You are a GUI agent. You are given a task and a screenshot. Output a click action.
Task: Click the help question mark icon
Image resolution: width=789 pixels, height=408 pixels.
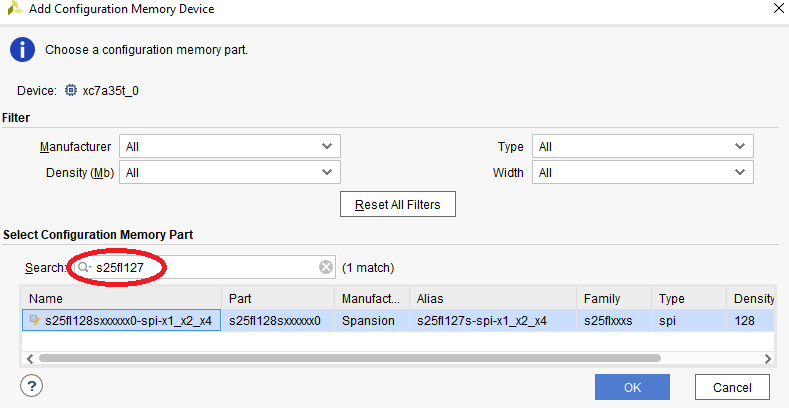30,385
